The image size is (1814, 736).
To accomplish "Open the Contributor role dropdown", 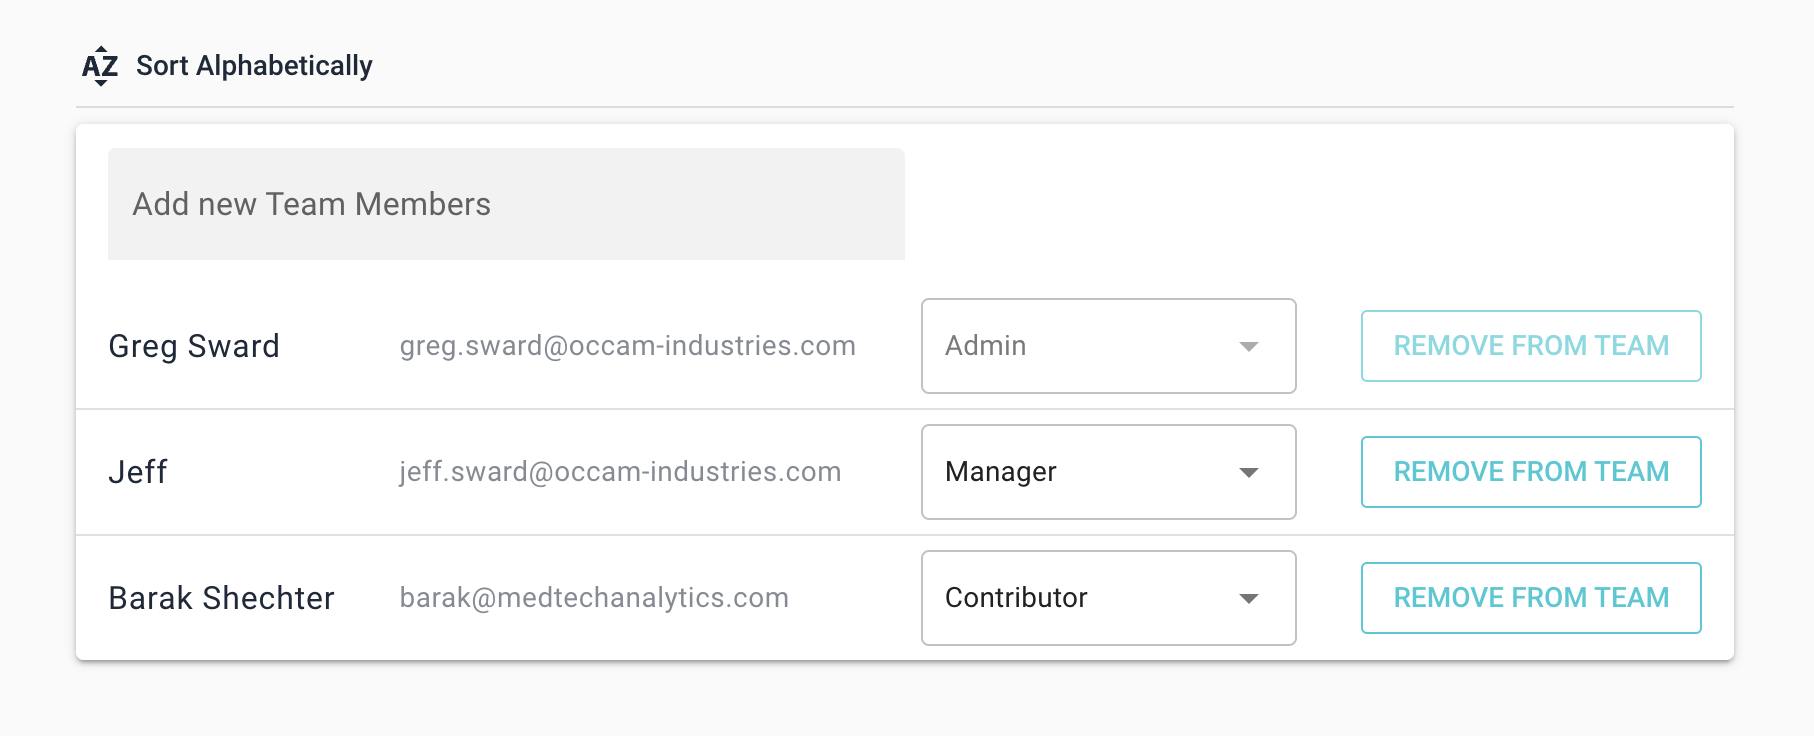I will coord(1108,598).
